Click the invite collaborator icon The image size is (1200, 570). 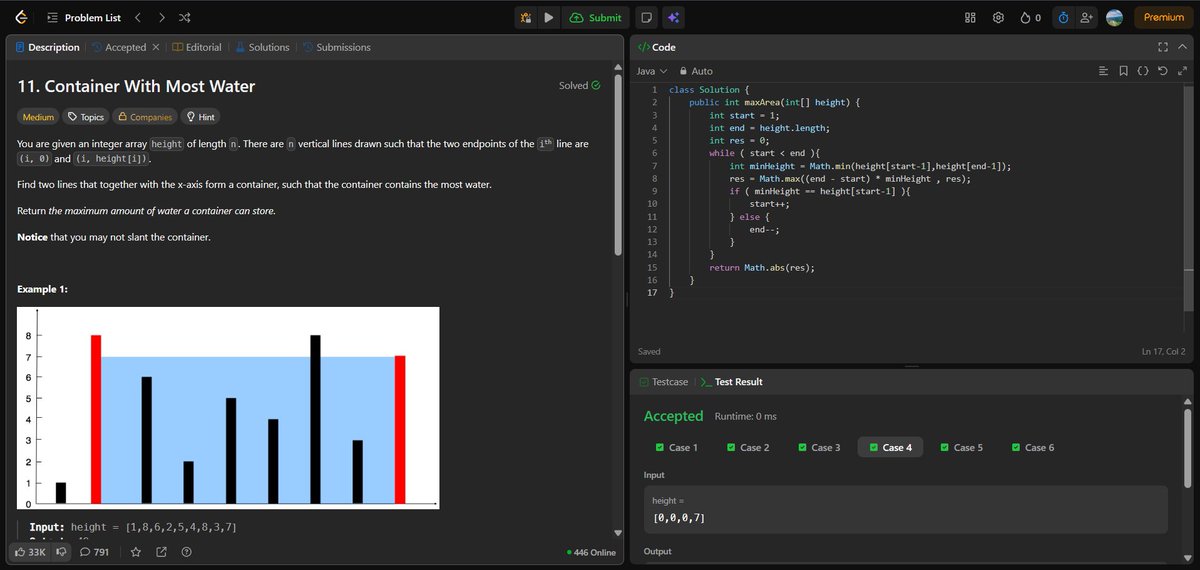1087,17
